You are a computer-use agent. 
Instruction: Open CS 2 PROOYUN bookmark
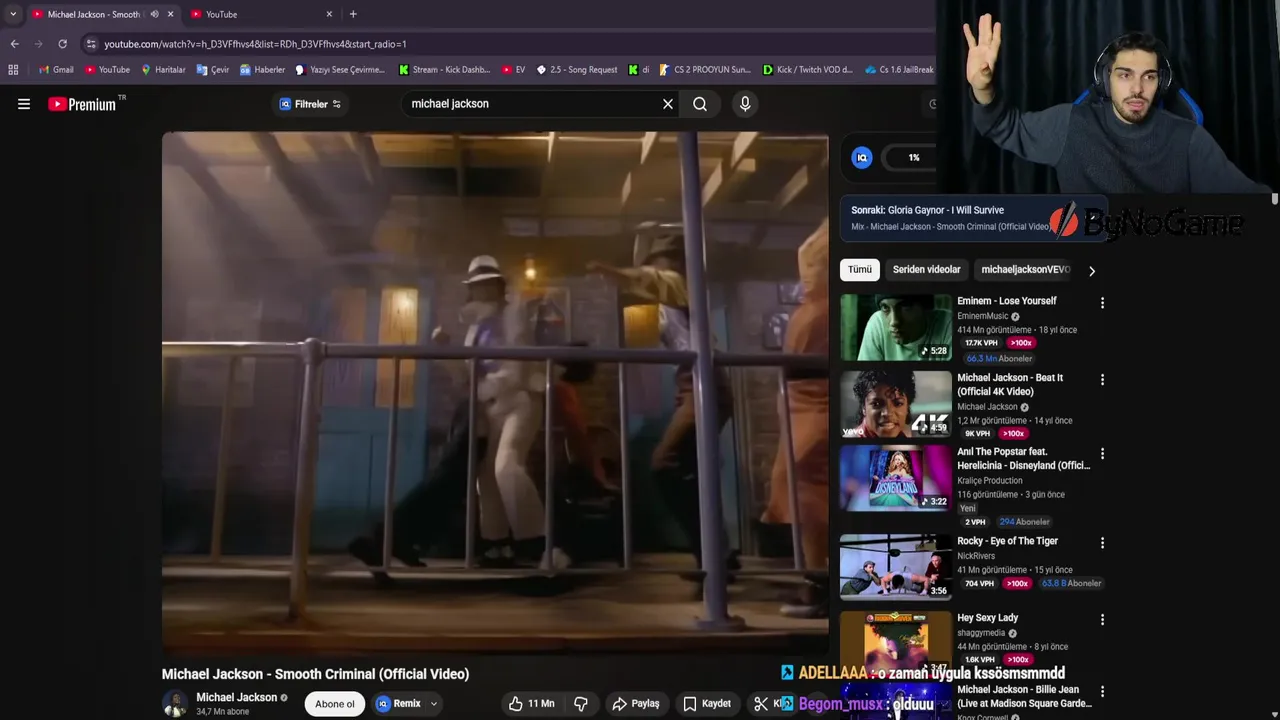click(x=705, y=70)
